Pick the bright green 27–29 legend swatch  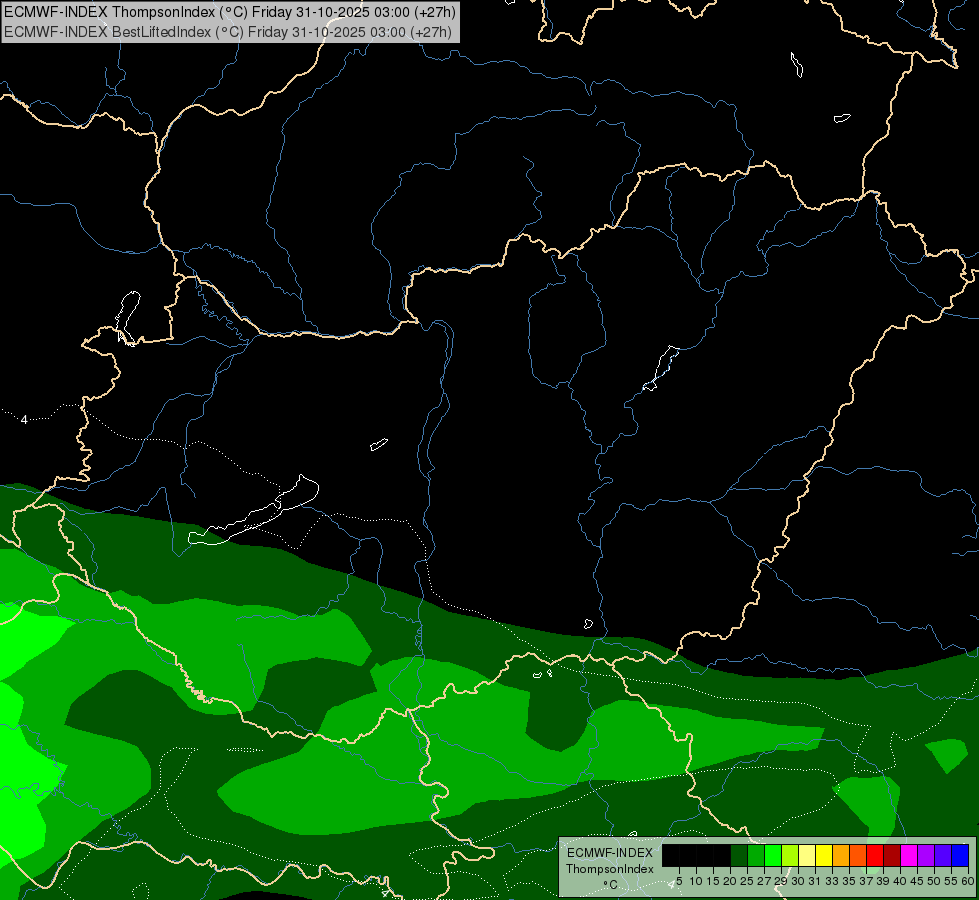coord(773,855)
